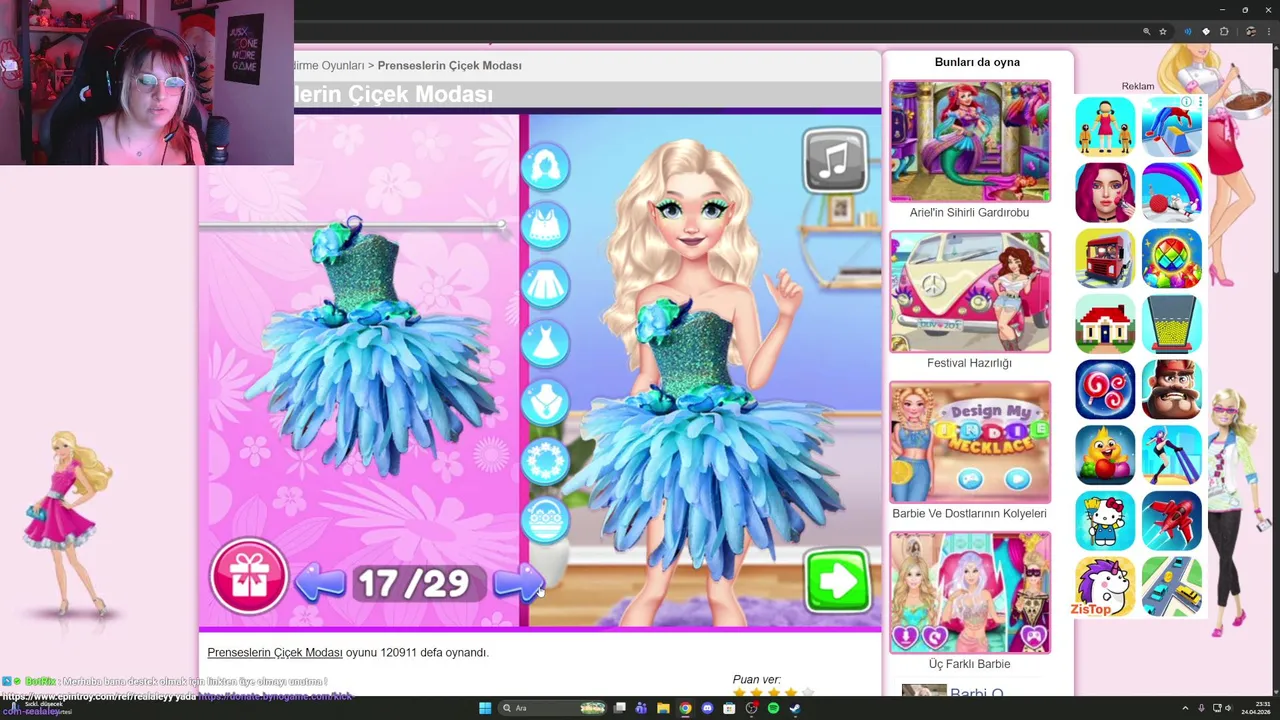The width and height of the screenshot is (1280, 720).
Task: Open the red truck game ad icon
Action: point(1105,258)
